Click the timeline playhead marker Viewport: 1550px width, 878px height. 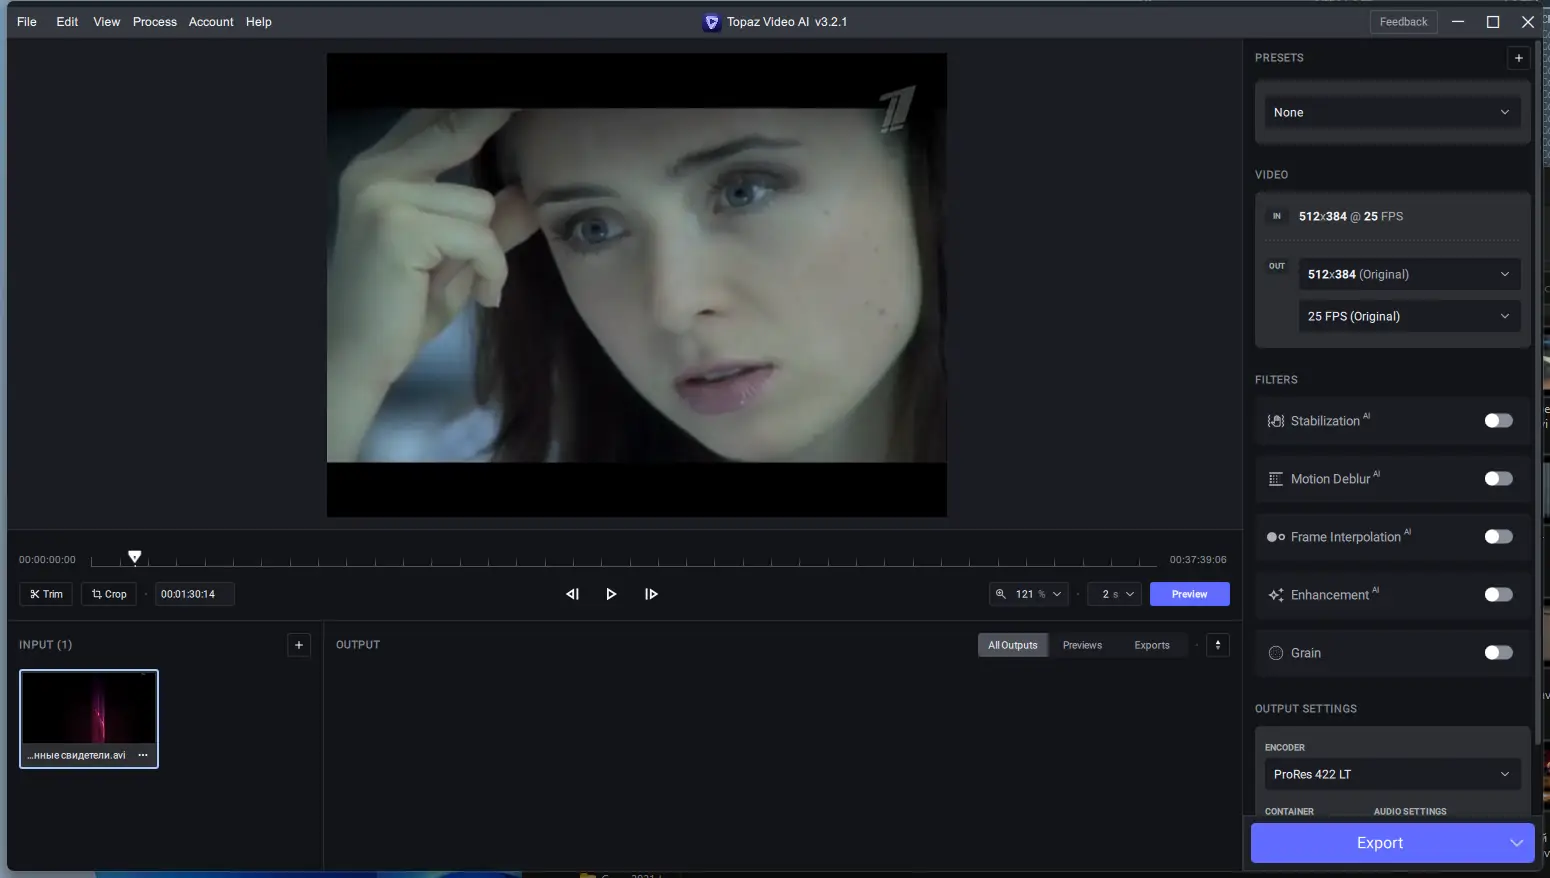(135, 557)
